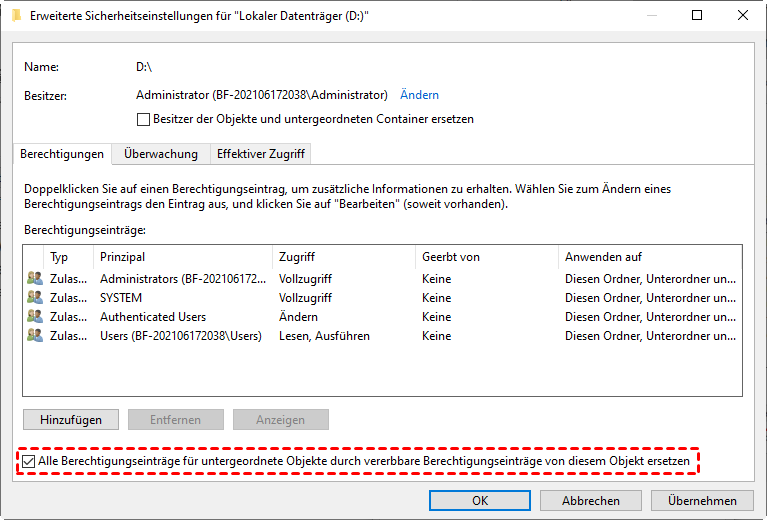Click the folder icon in the title bar
The width and height of the screenshot is (767, 520).
(17, 16)
